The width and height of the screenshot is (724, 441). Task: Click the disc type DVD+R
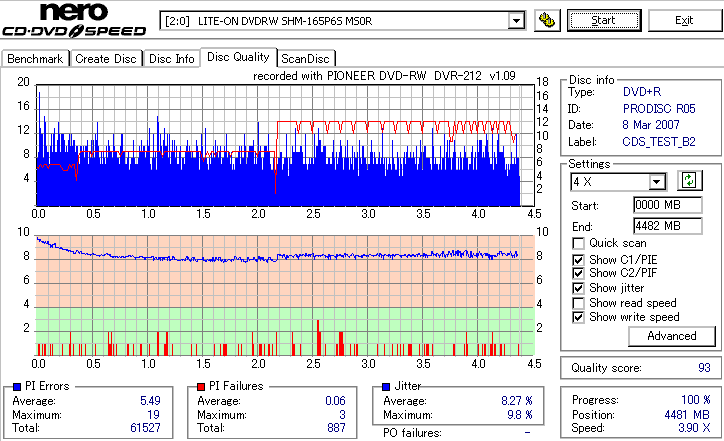[642, 92]
